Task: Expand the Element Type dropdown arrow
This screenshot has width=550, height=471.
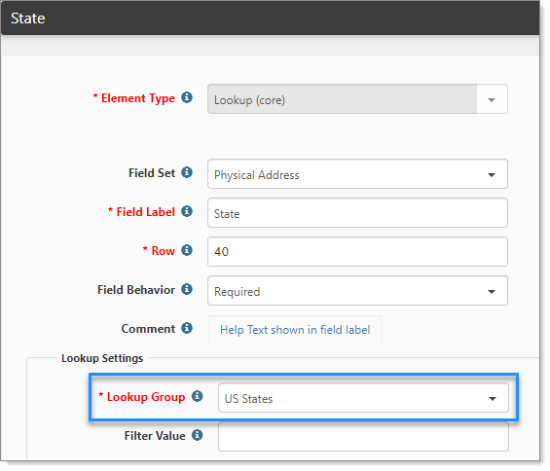Action: [492, 100]
